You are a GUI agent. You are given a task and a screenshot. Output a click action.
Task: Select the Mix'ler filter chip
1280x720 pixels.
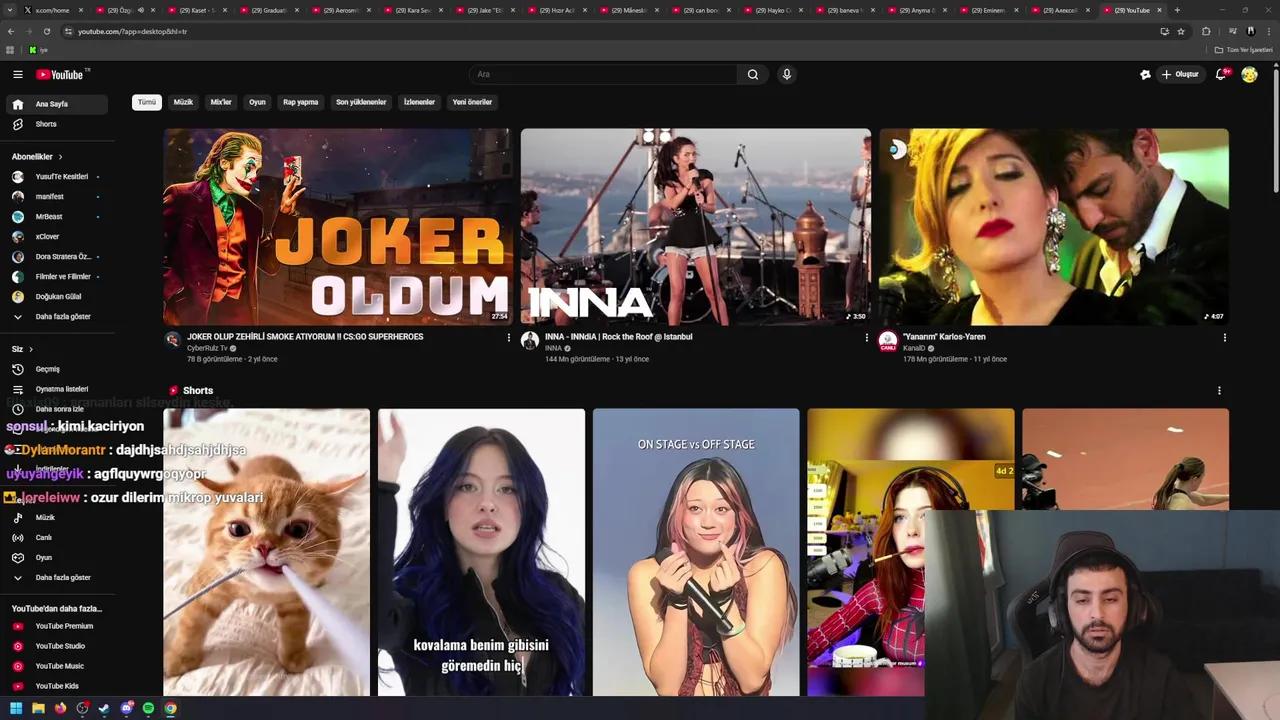click(x=221, y=102)
